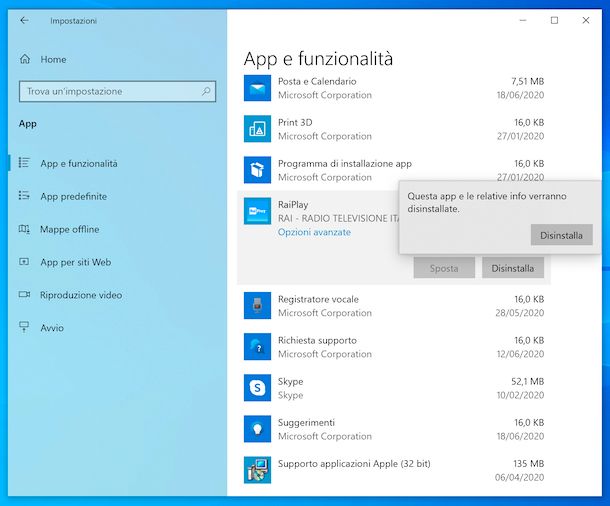Click the uninstall confirmation message text
This screenshot has width=610, height=506.
click(x=487, y=202)
